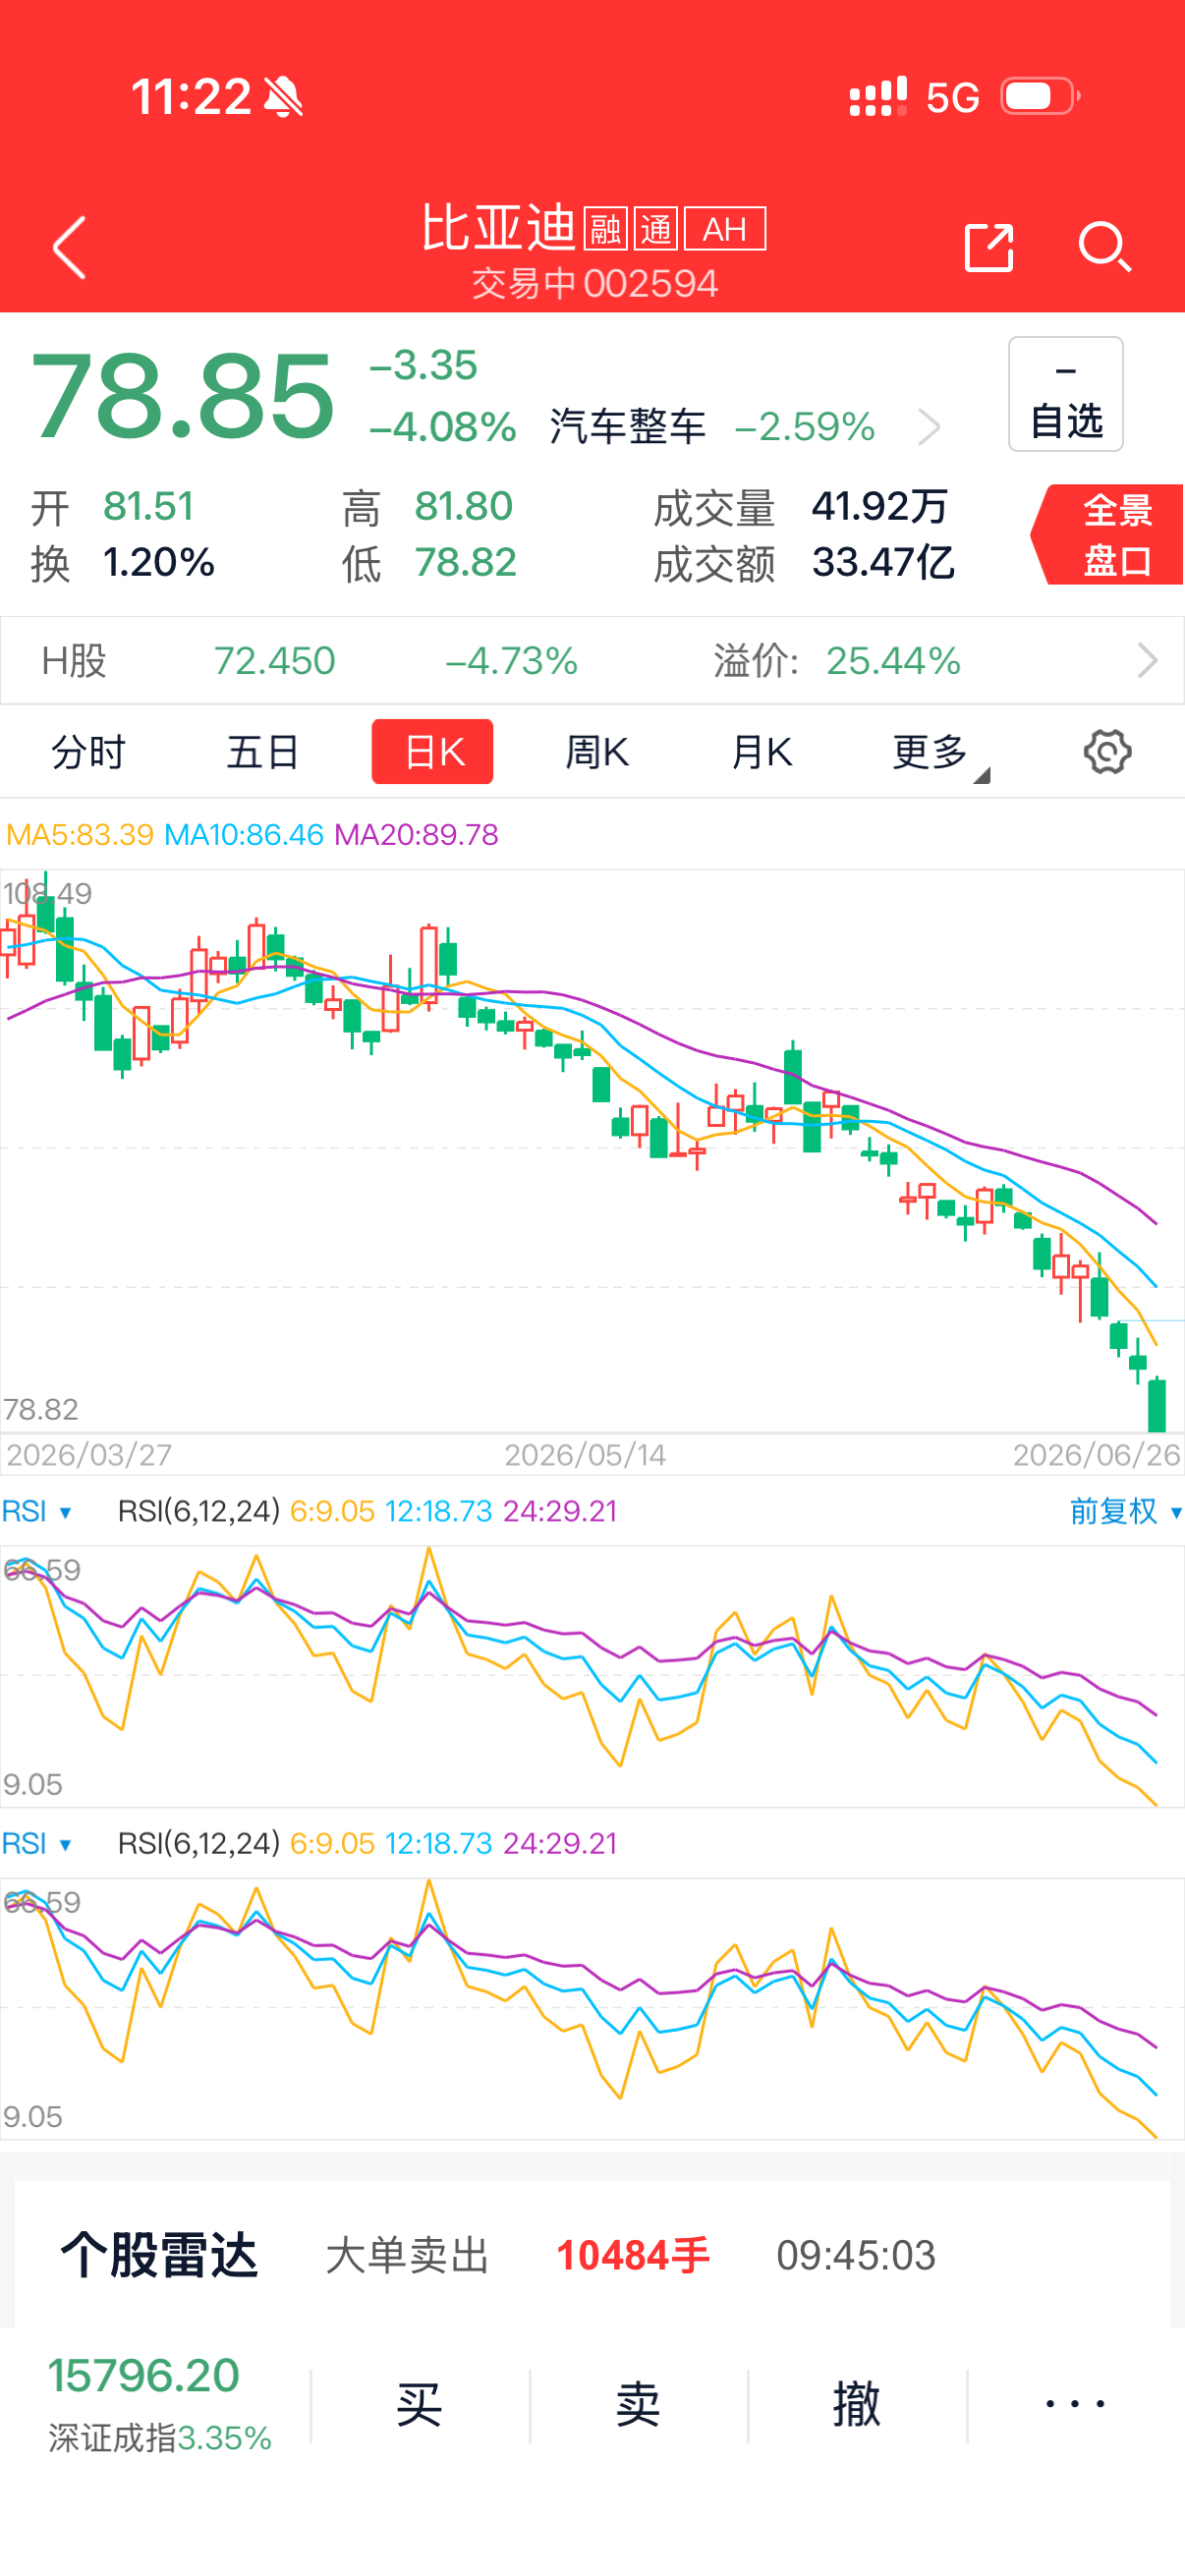The width and height of the screenshot is (1185, 2576).
Task: Tap the AH badge beside the stock name
Action: (x=725, y=229)
